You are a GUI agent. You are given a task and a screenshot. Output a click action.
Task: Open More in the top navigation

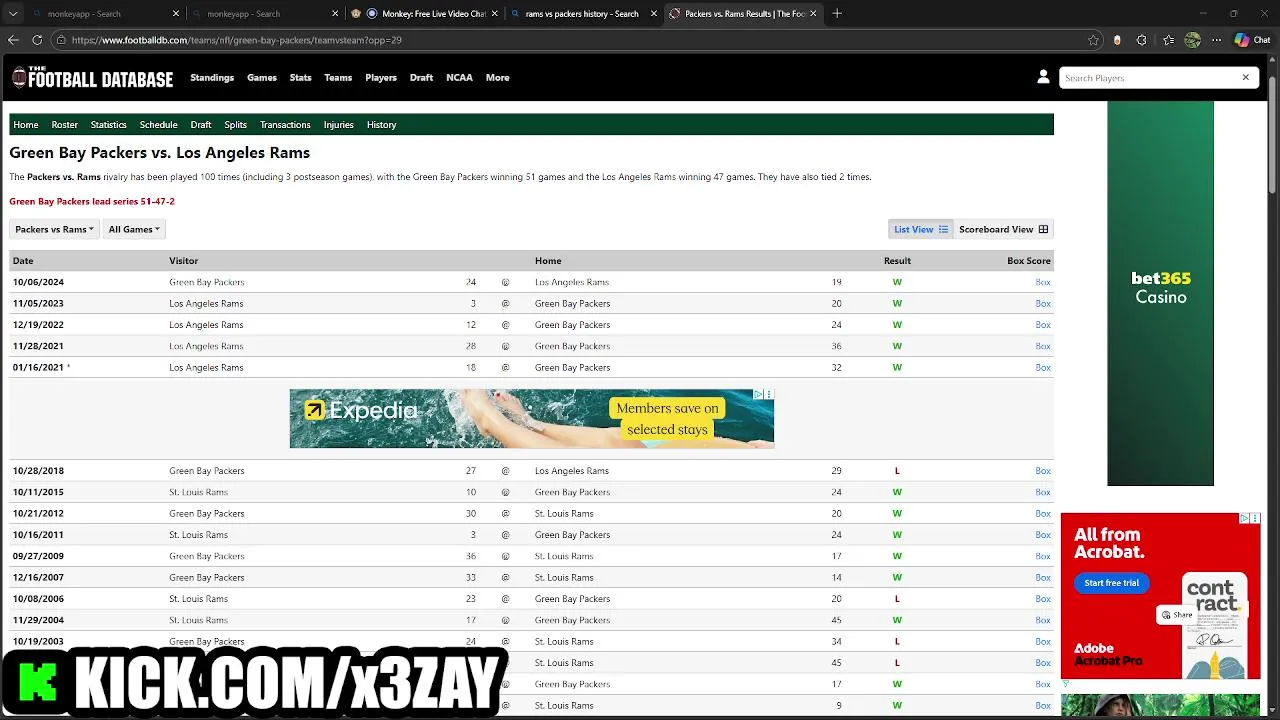498,77
